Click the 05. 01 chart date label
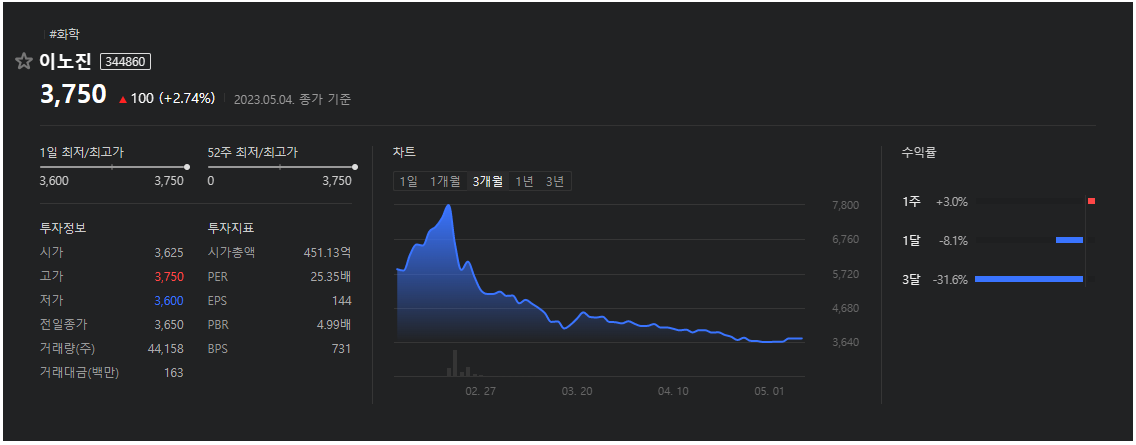 point(769,391)
